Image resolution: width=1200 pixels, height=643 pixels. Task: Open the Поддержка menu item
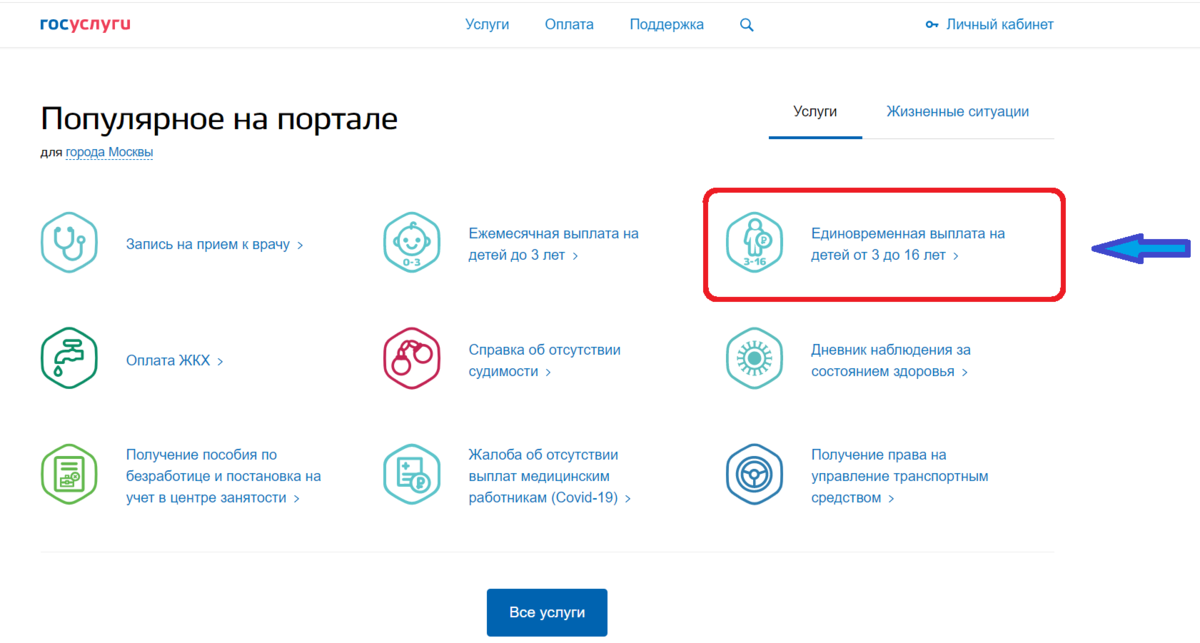click(667, 25)
